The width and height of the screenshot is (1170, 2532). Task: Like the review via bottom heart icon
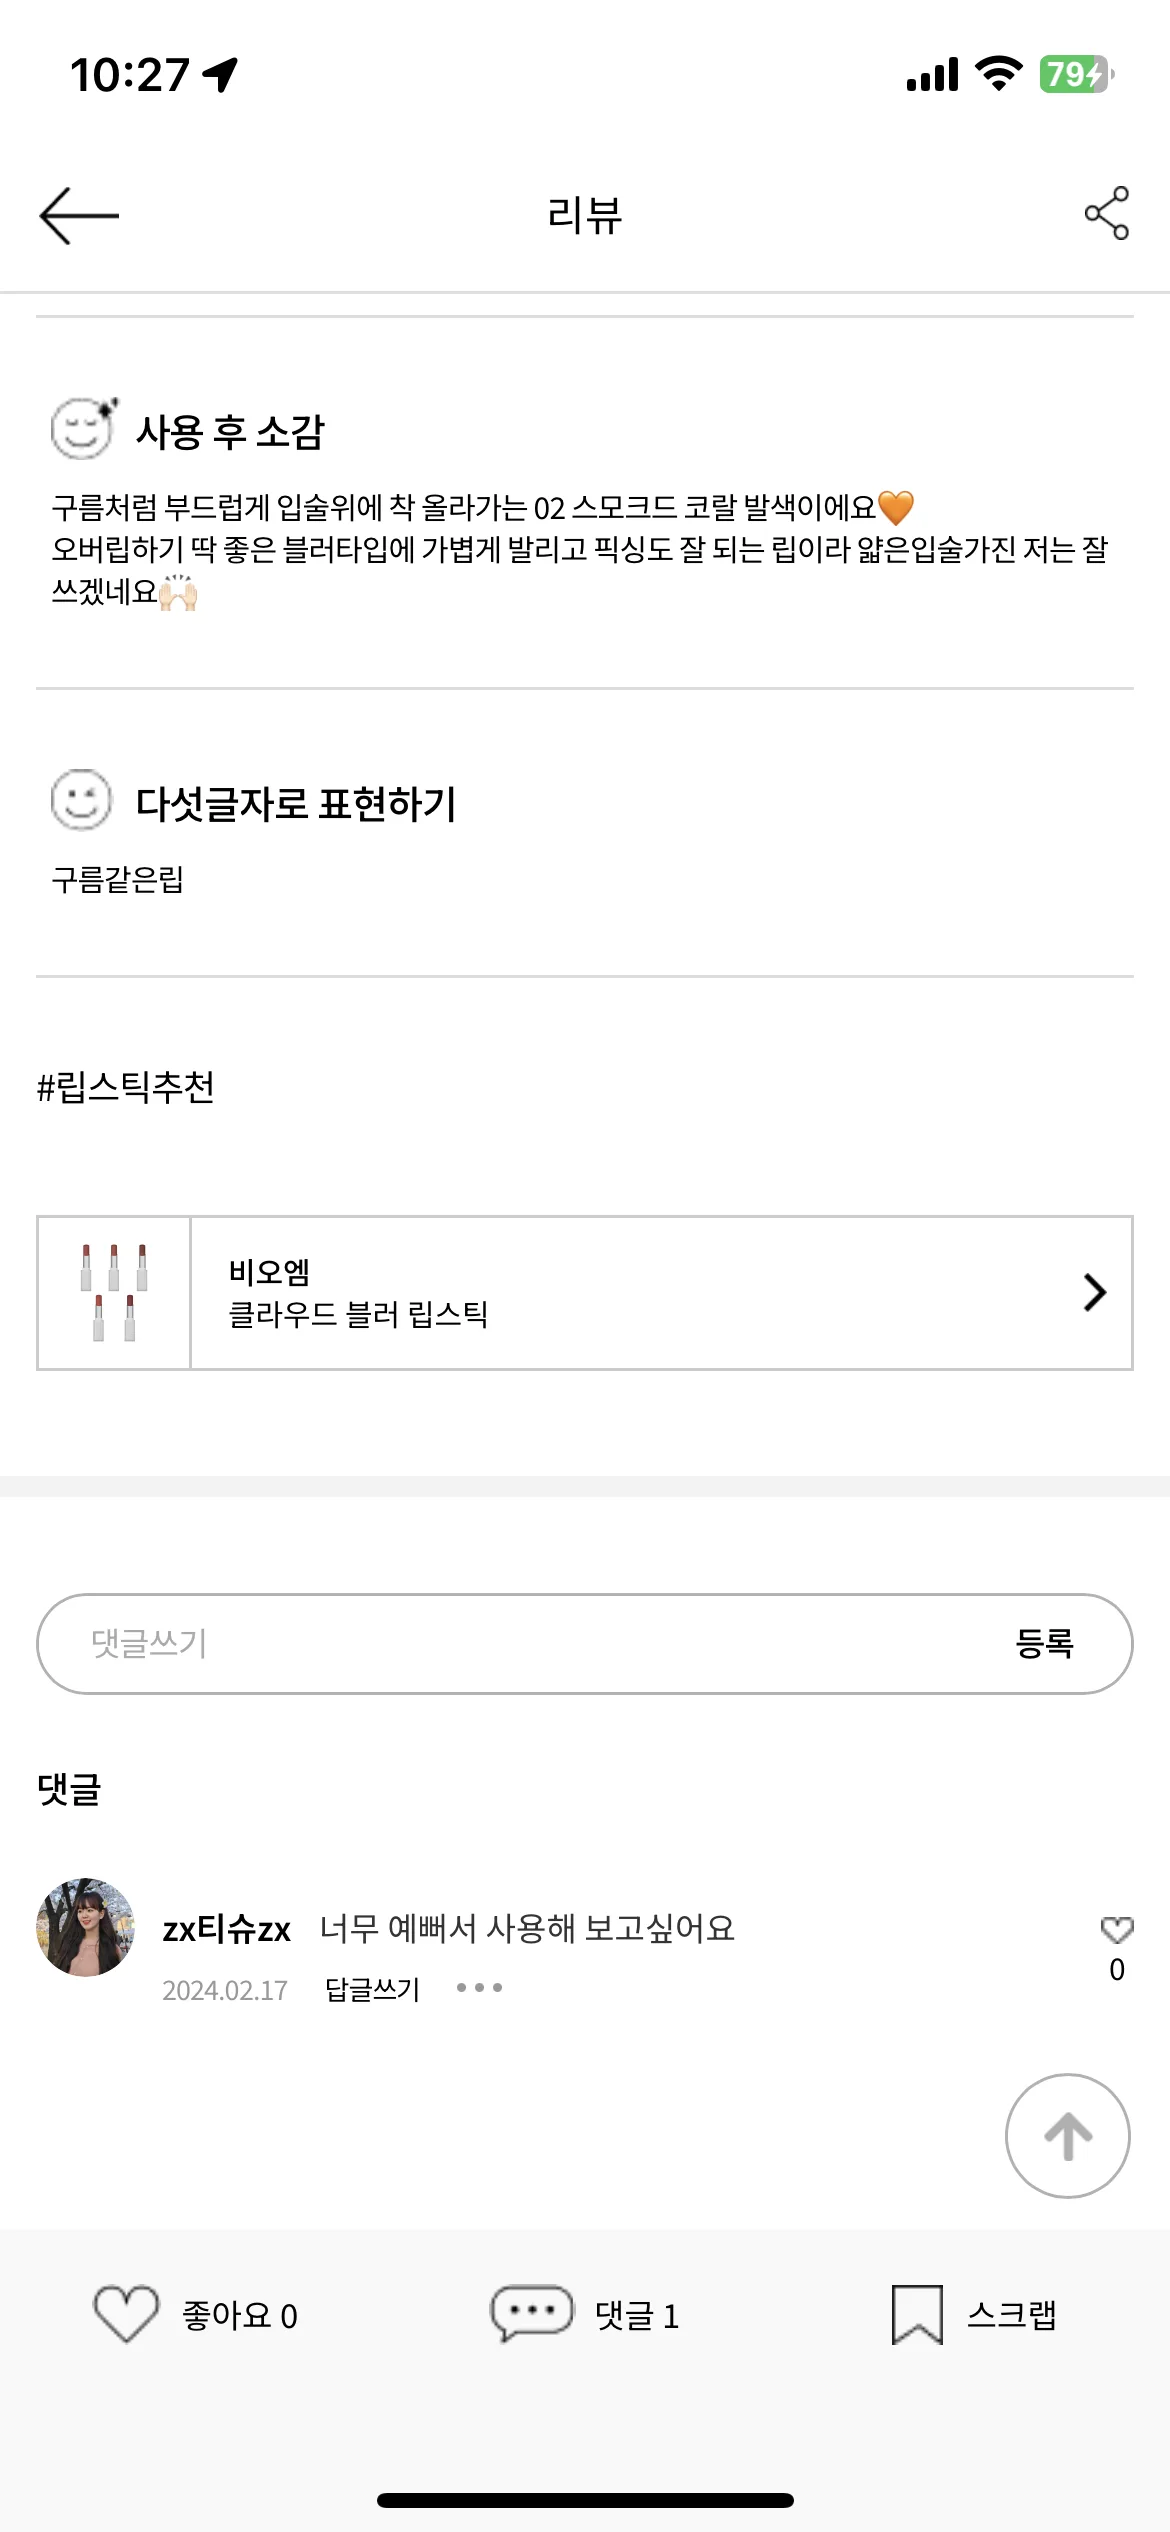pos(126,2314)
